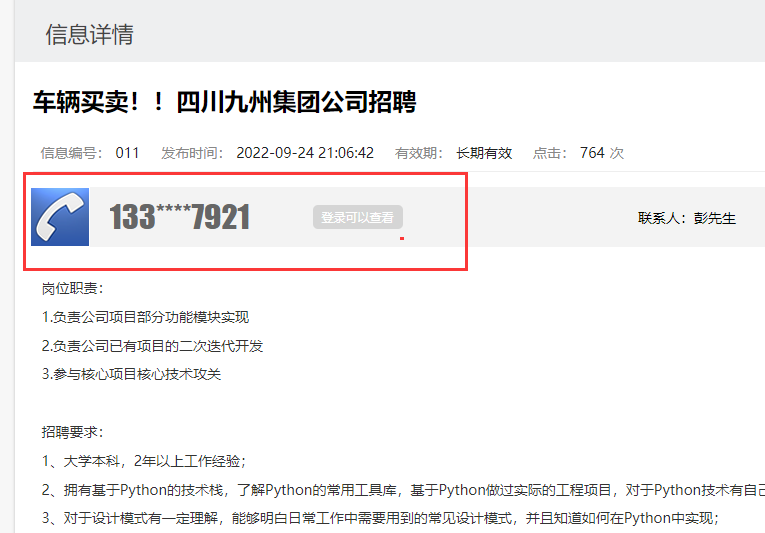Click the 信息编号 label
This screenshot has width=765, height=533.
coord(71,153)
